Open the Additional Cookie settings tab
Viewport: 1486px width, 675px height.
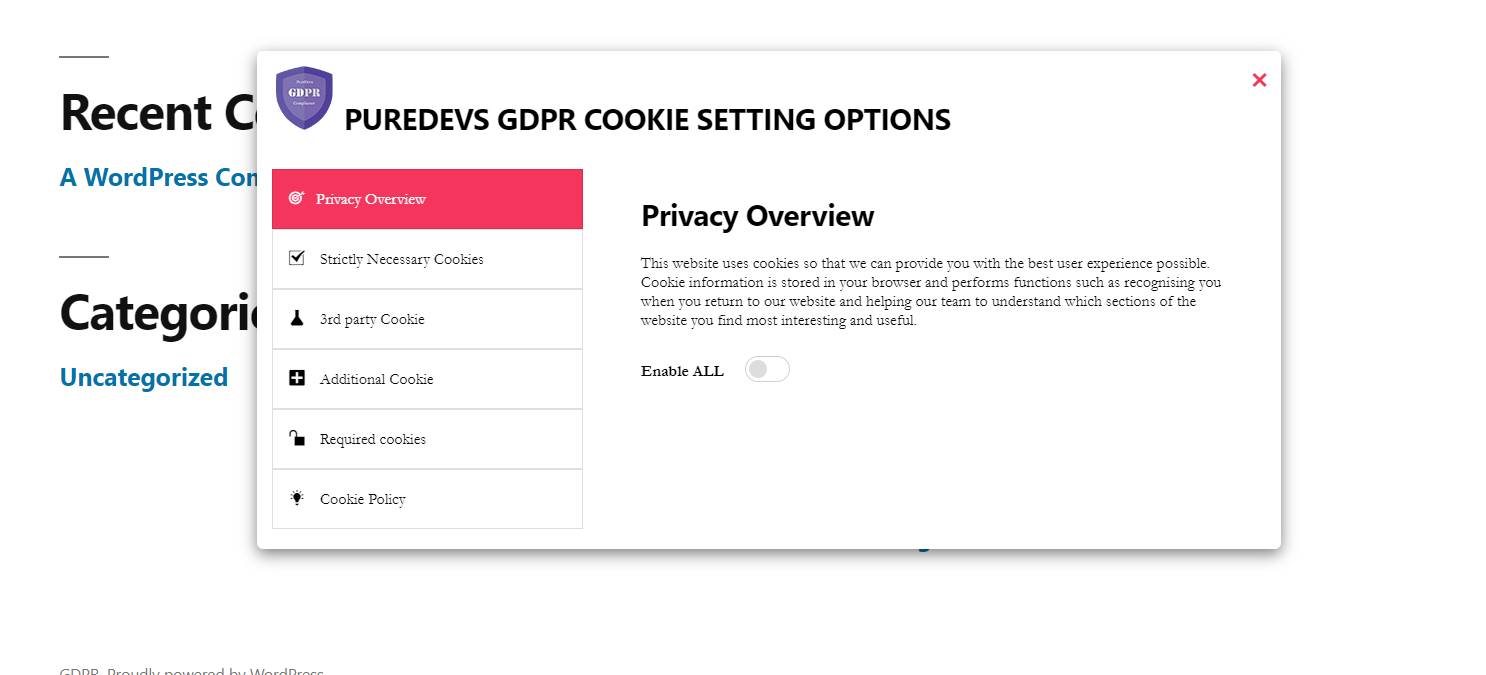(x=376, y=378)
